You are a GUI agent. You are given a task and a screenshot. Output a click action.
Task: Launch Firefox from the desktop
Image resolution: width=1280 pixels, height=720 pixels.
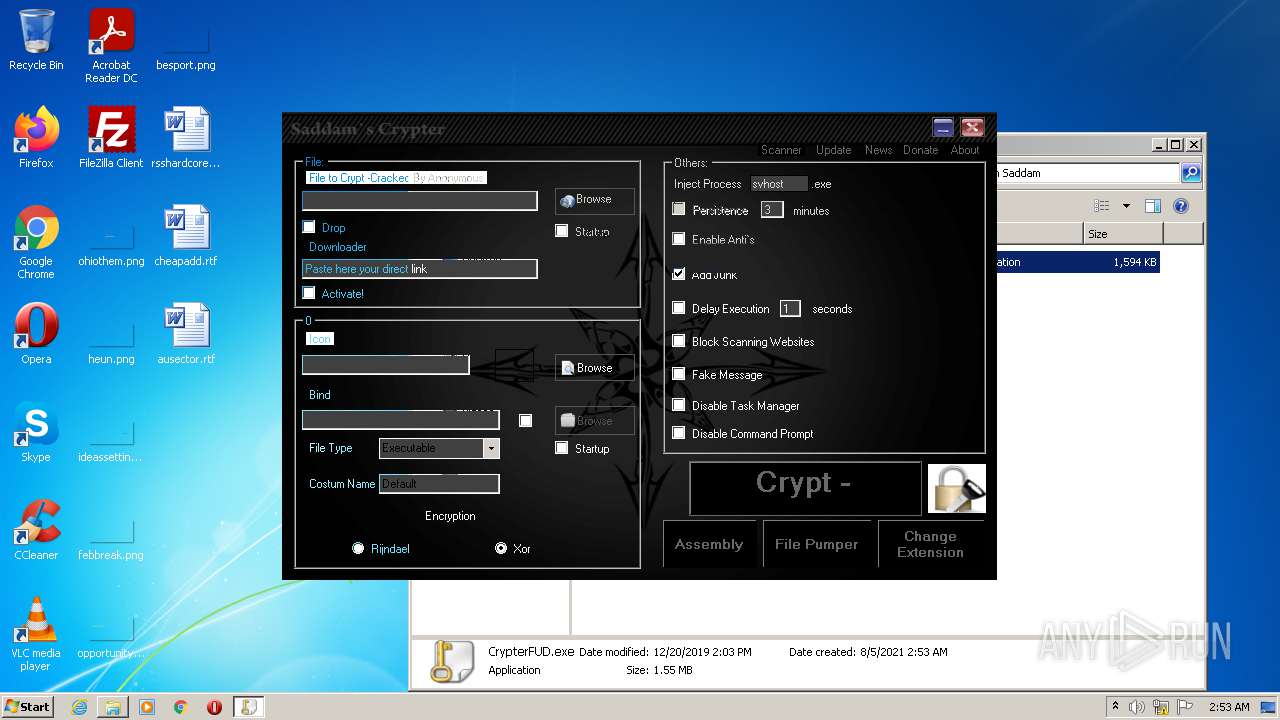point(36,138)
